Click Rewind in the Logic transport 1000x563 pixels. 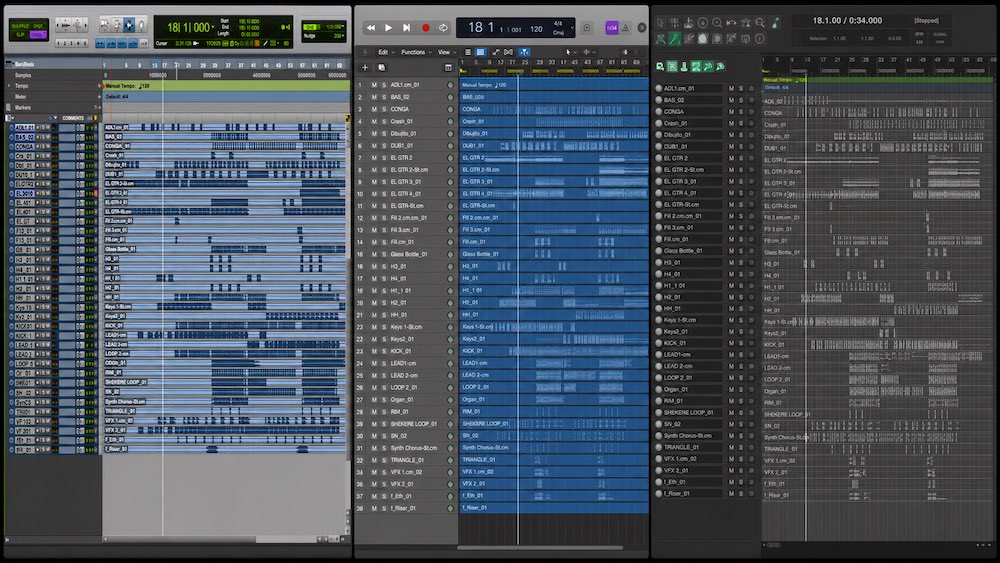tap(371, 27)
